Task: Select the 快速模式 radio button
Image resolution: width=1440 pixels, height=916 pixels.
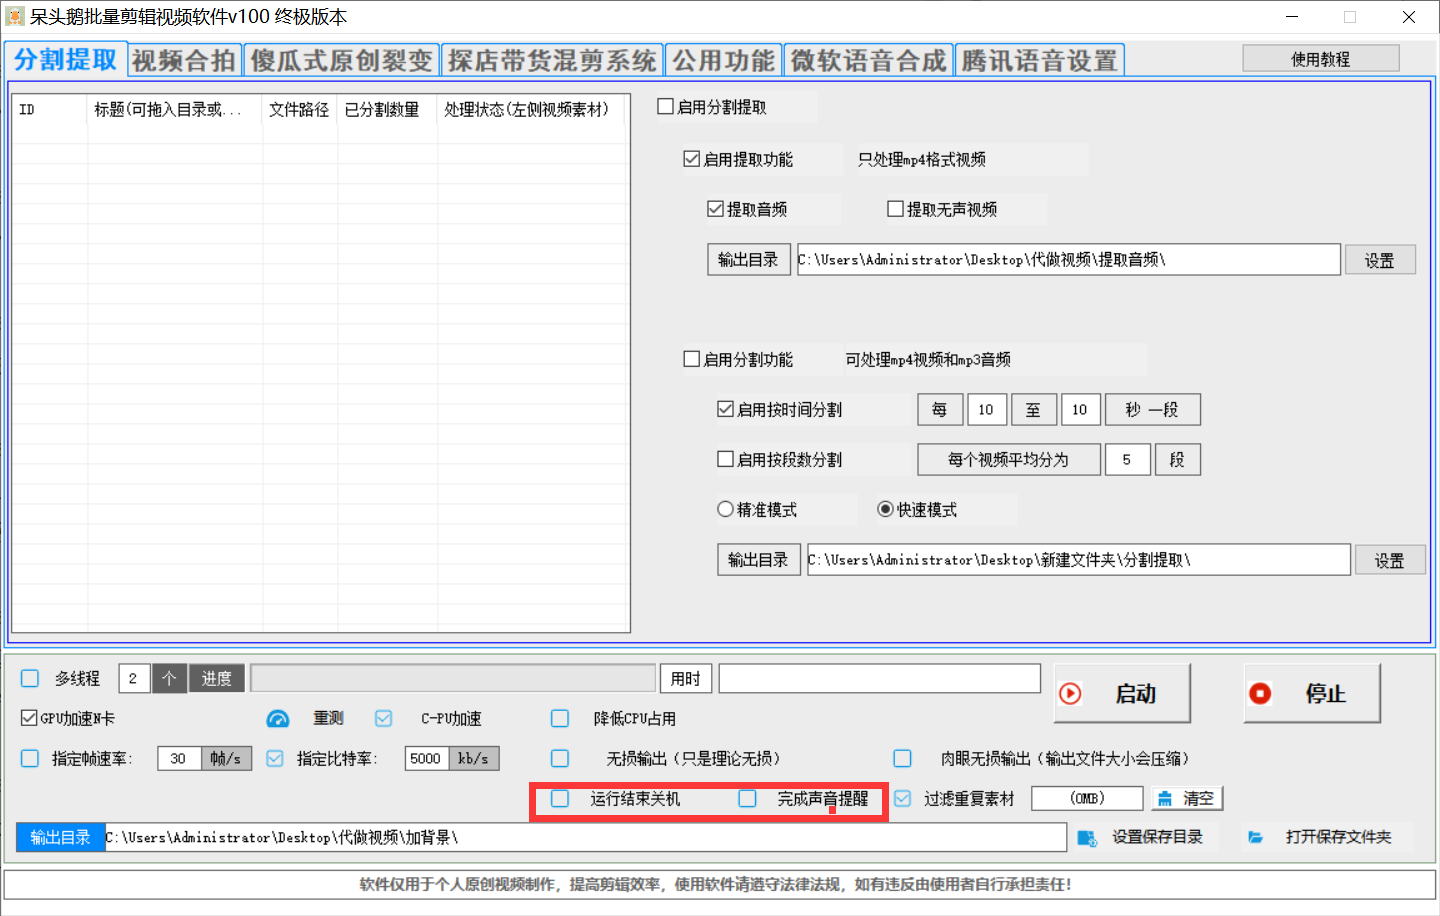Action: 885,509
